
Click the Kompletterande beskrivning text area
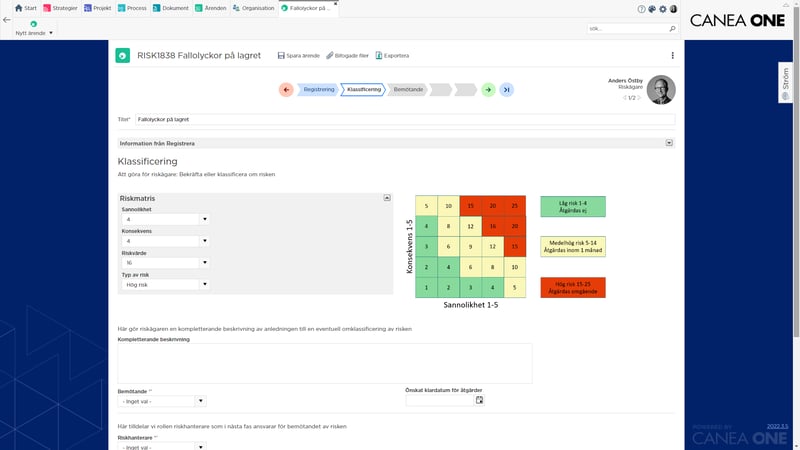tap(324, 363)
